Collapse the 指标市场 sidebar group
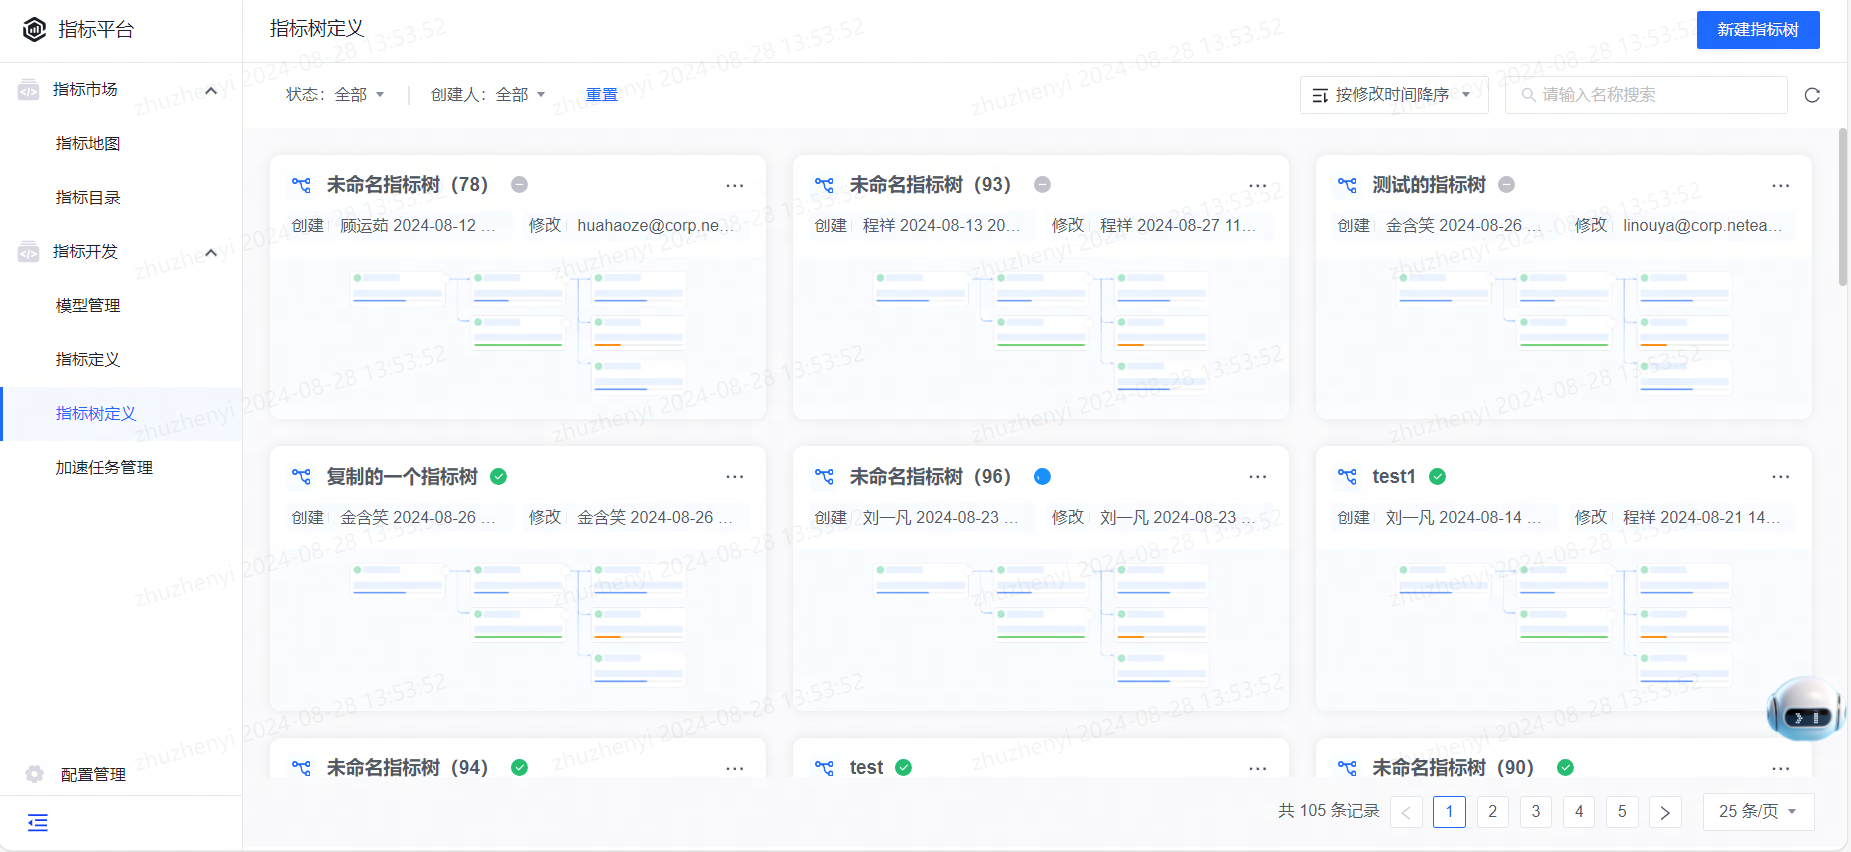Screen dimensions: 1851x852 coord(211,90)
